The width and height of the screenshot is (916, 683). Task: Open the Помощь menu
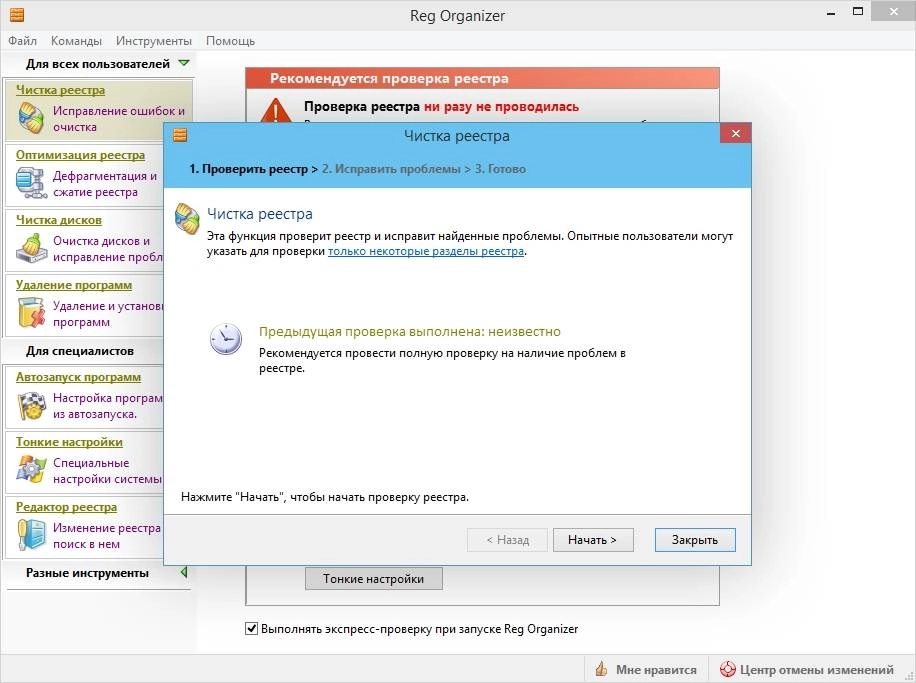click(230, 41)
